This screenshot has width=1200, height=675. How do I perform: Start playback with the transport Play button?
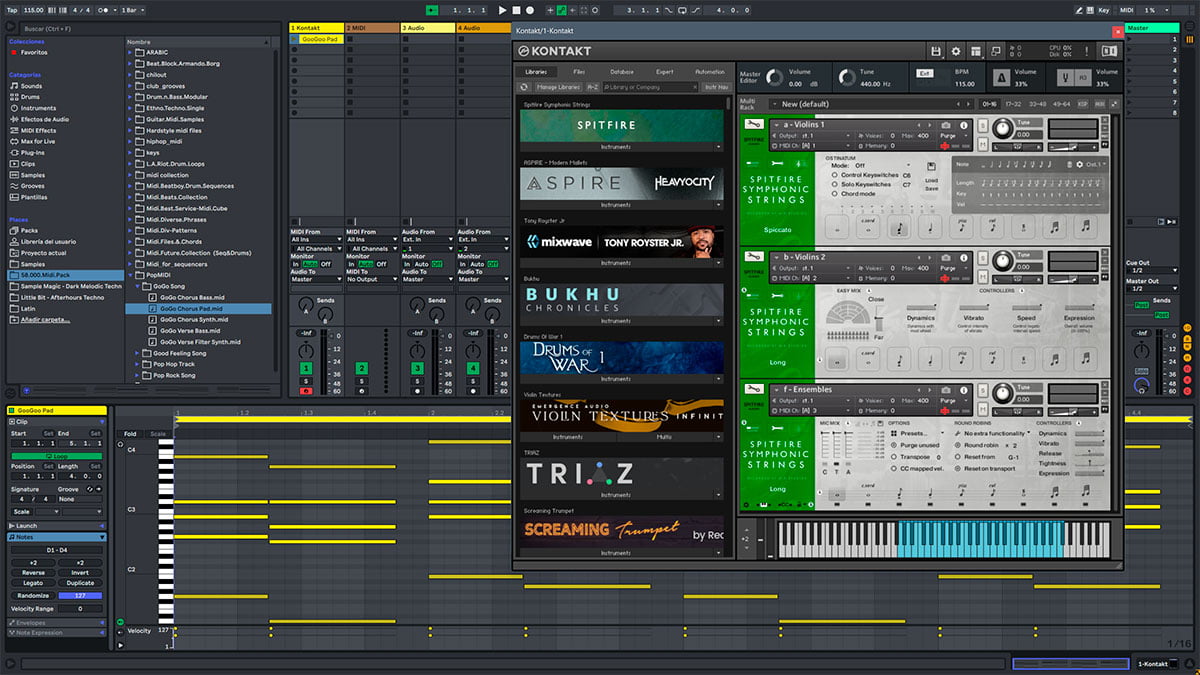(502, 10)
